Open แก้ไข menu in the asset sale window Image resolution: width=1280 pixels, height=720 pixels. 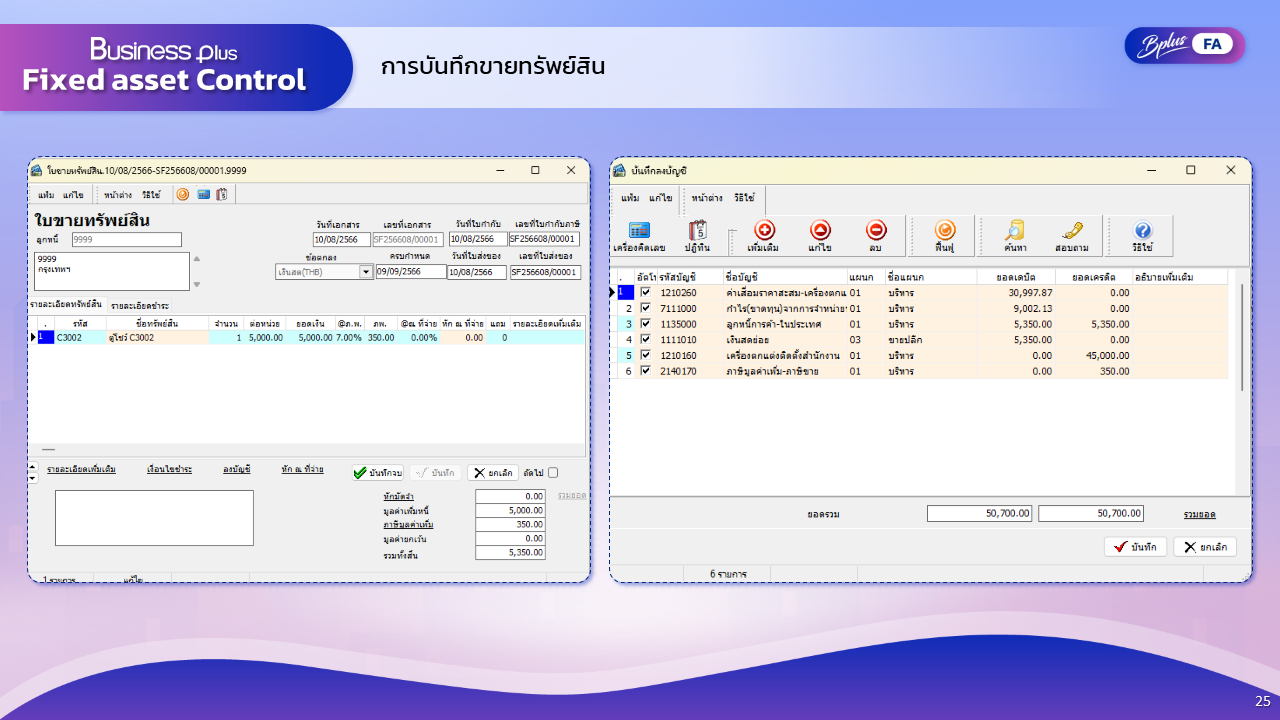tap(73, 195)
